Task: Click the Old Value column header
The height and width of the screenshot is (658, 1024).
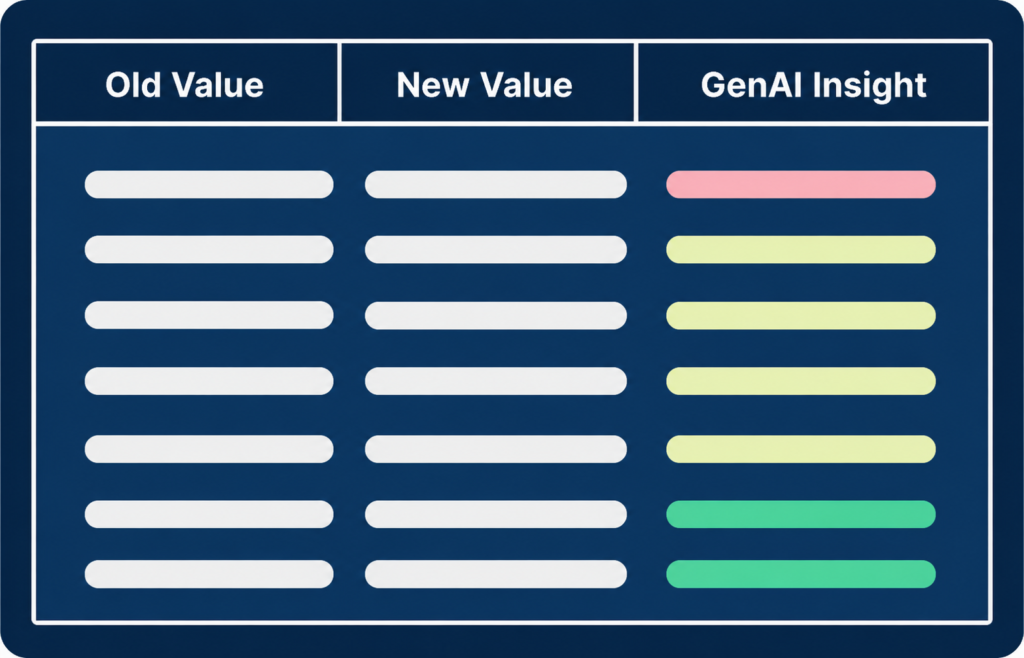Action: point(185,85)
